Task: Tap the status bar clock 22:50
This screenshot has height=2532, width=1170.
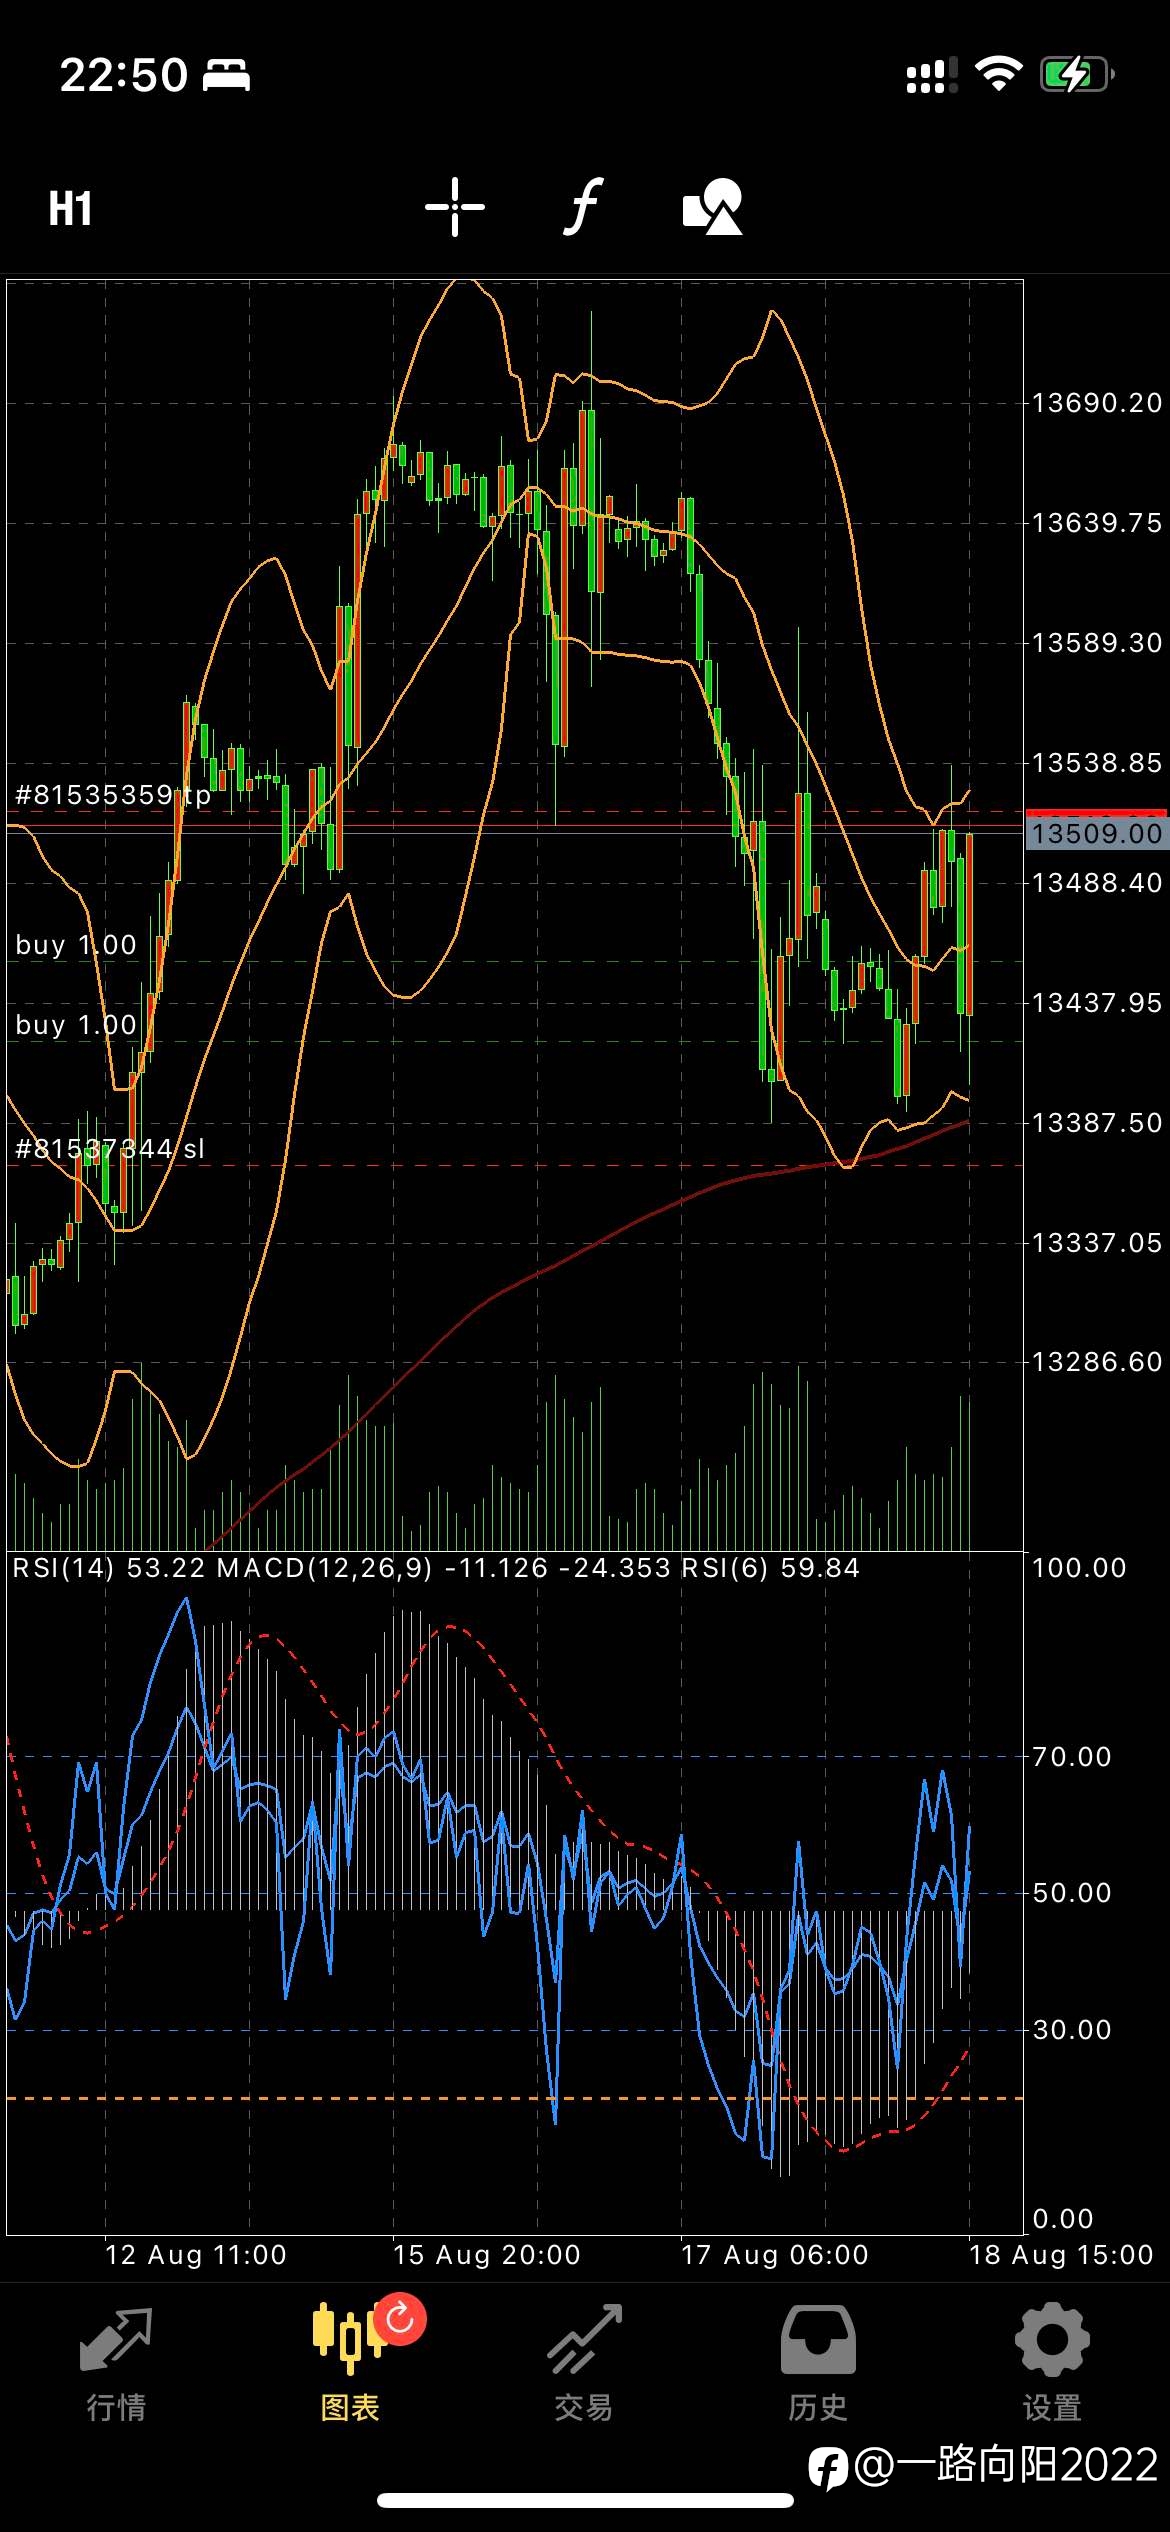Action: coord(124,75)
